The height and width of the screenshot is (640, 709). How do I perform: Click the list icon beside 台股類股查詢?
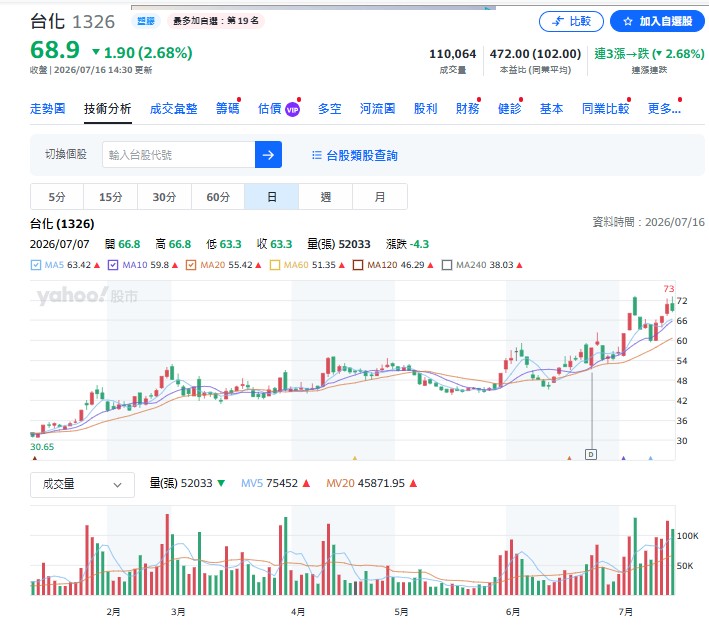point(317,155)
